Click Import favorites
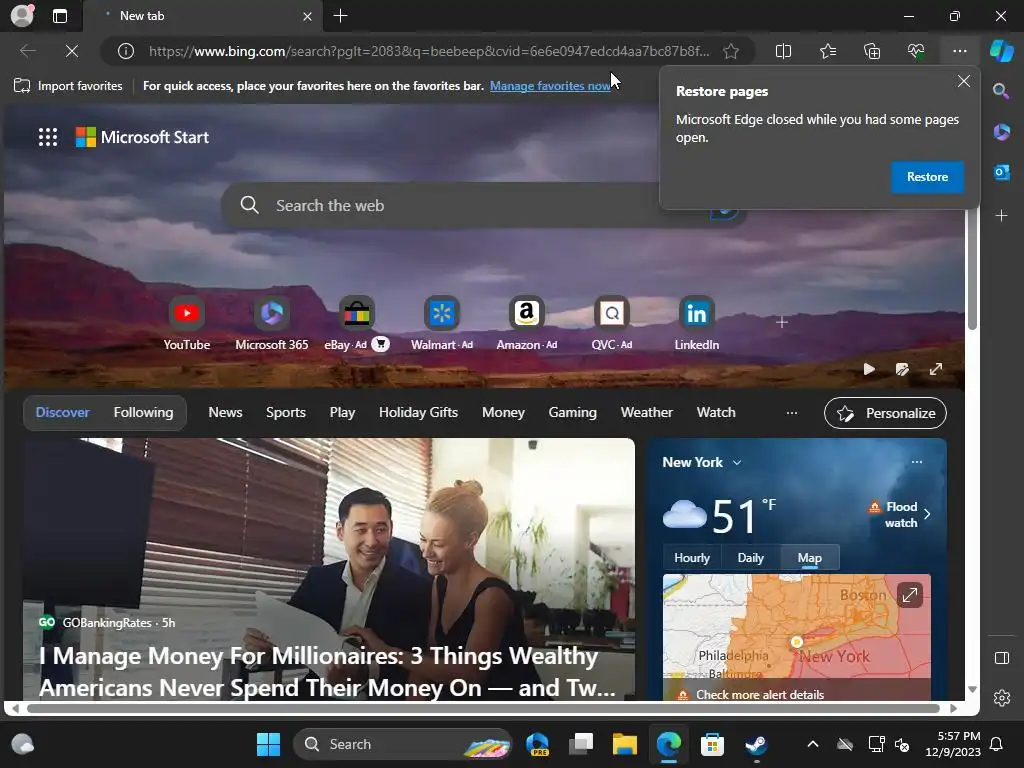Viewport: 1024px width, 768px height. [x=68, y=86]
